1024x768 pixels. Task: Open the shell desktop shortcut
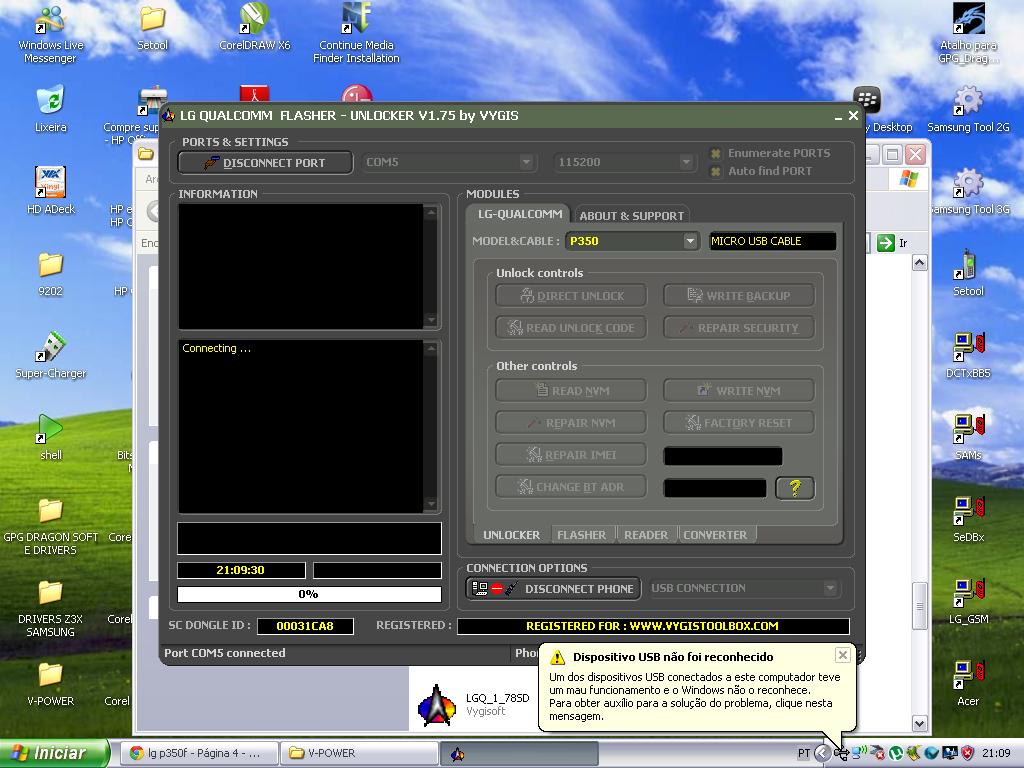50,438
